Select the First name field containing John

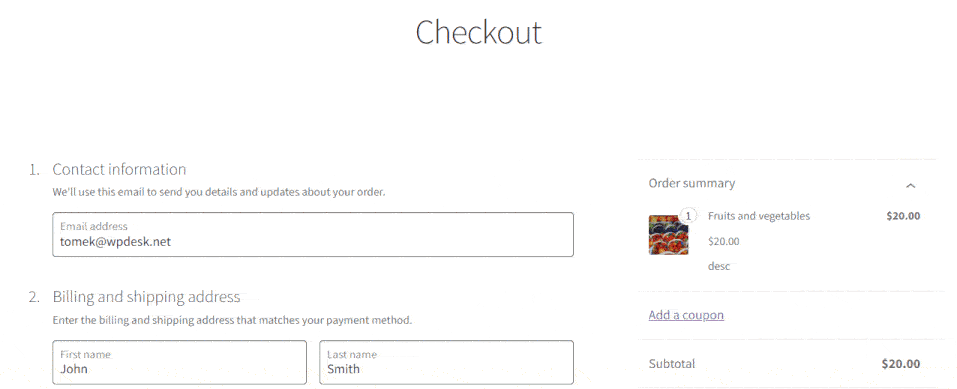[179, 362]
